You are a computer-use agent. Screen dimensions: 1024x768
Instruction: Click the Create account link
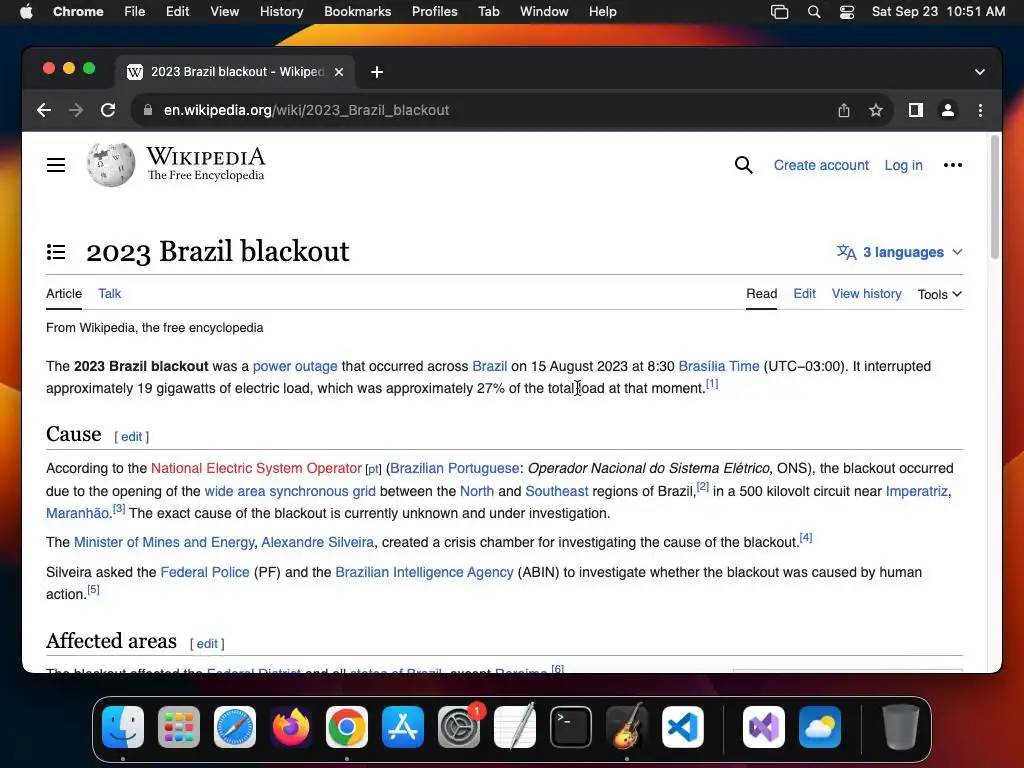tap(821, 165)
